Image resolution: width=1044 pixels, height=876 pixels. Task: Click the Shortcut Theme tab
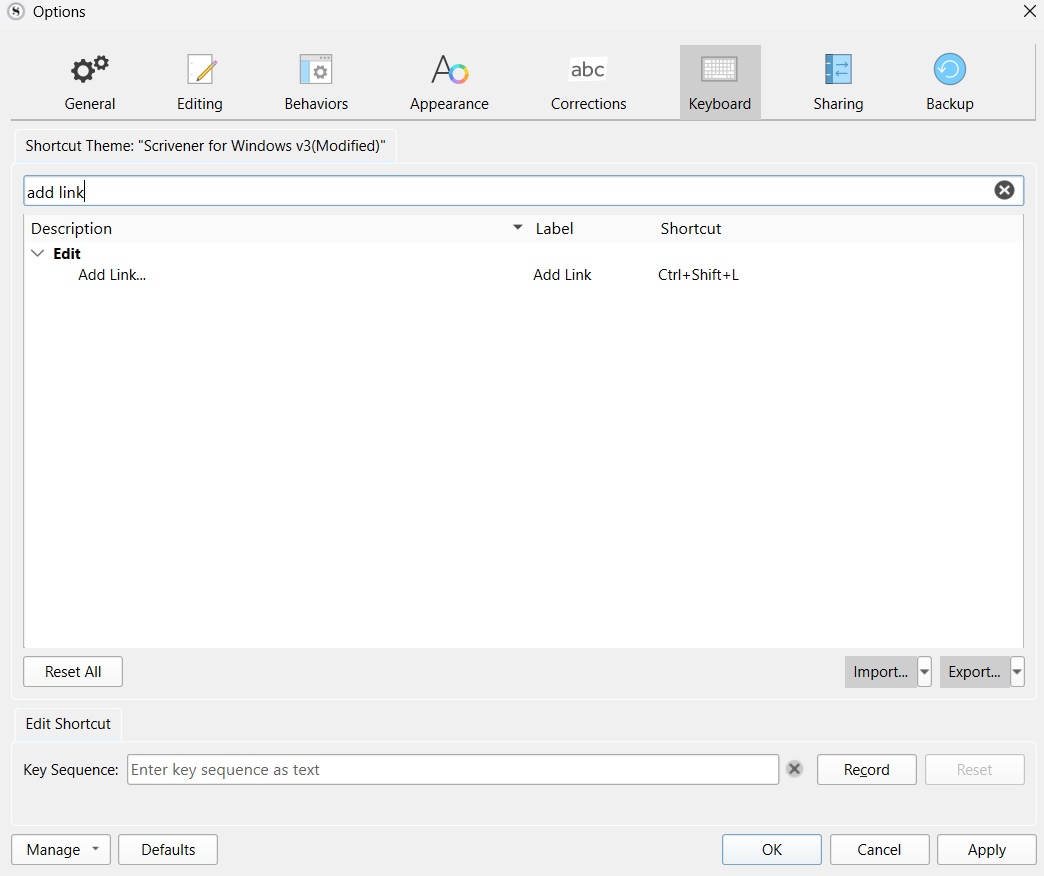(x=205, y=146)
